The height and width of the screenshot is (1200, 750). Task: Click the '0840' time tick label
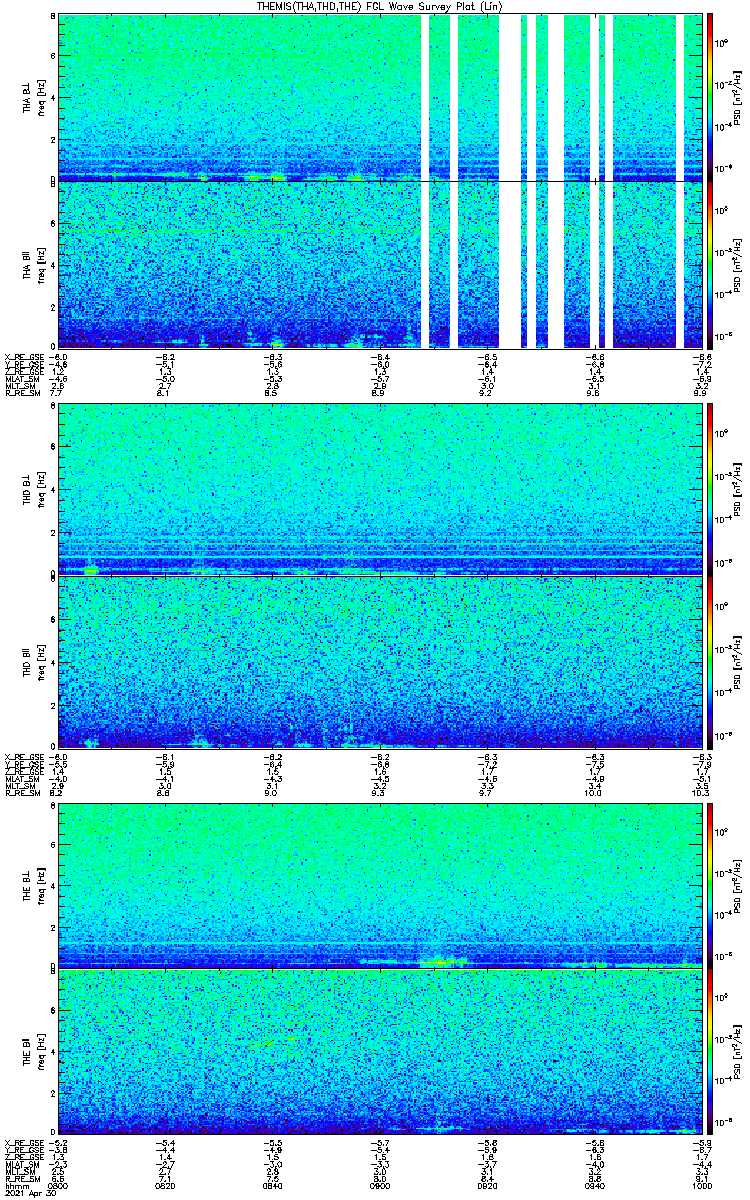click(x=273, y=1186)
